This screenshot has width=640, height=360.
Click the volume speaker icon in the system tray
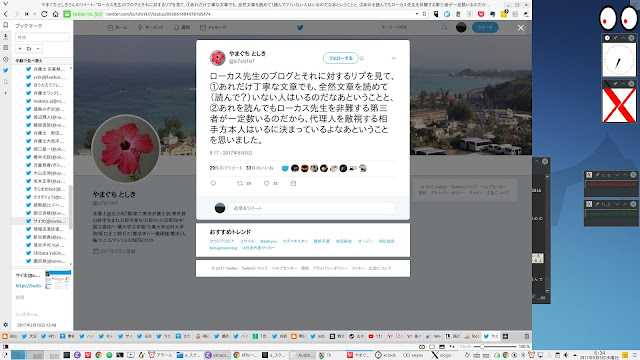click(566, 355)
